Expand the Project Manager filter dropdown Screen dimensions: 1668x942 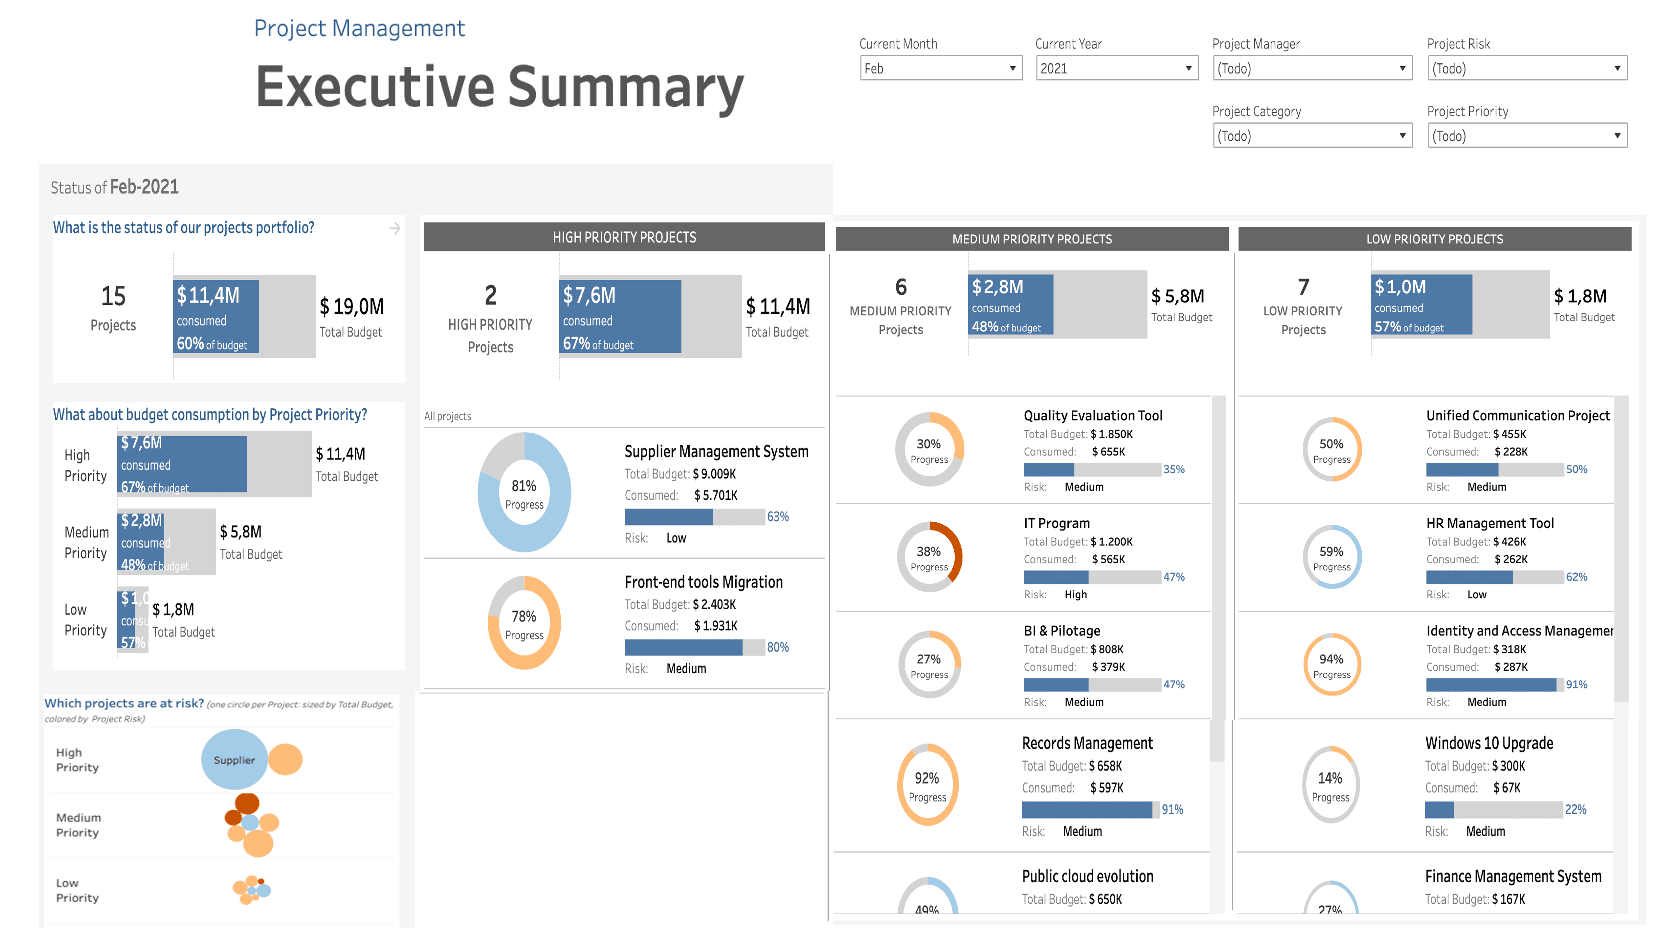click(x=1312, y=68)
